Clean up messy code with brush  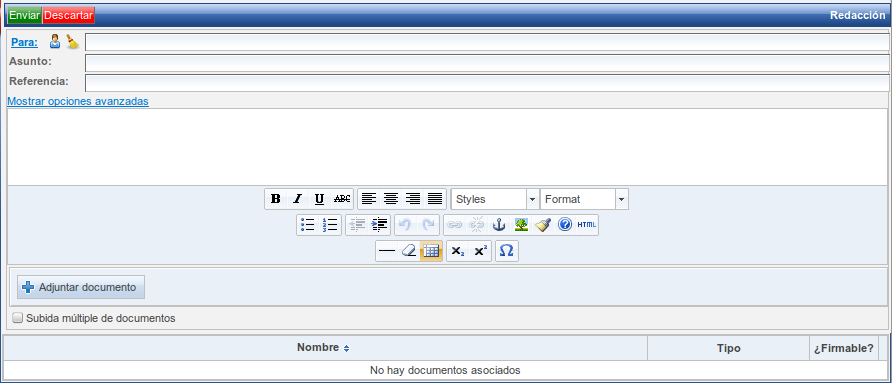click(x=543, y=225)
